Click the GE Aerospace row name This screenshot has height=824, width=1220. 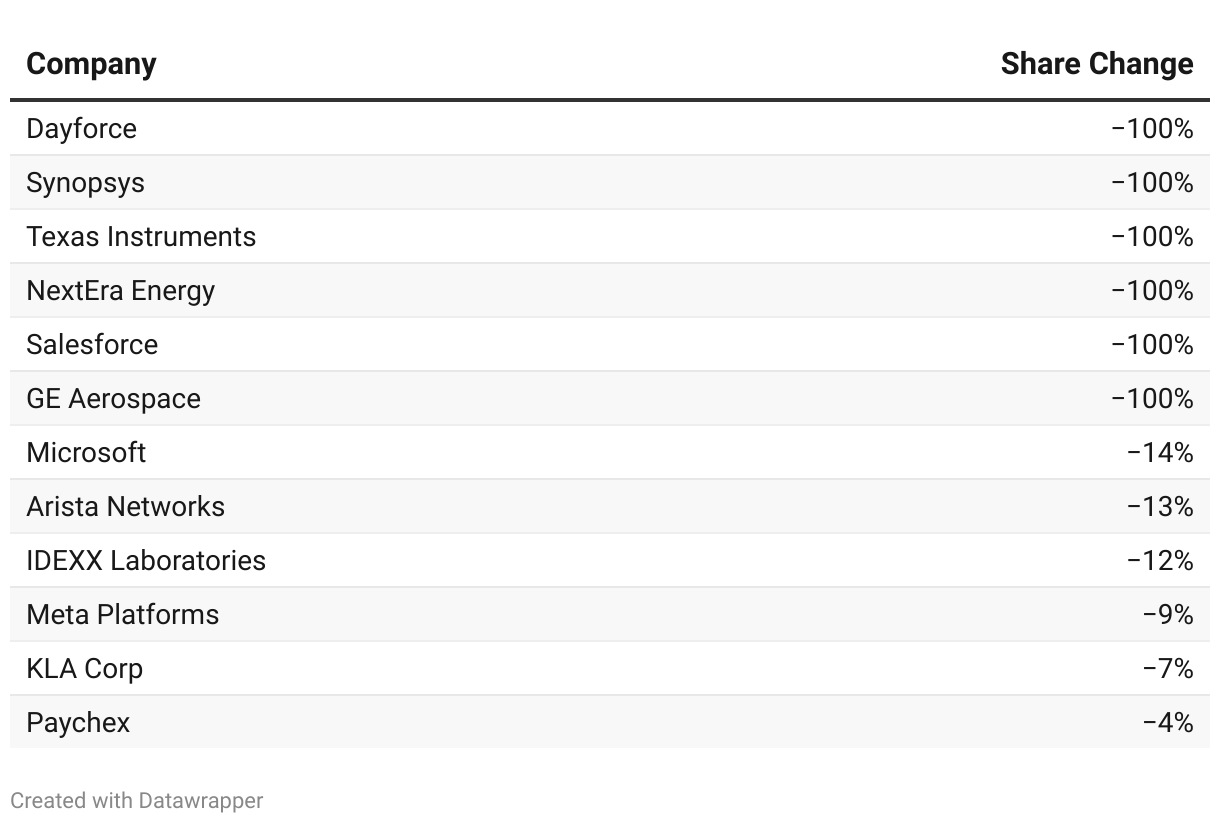[x=113, y=399]
